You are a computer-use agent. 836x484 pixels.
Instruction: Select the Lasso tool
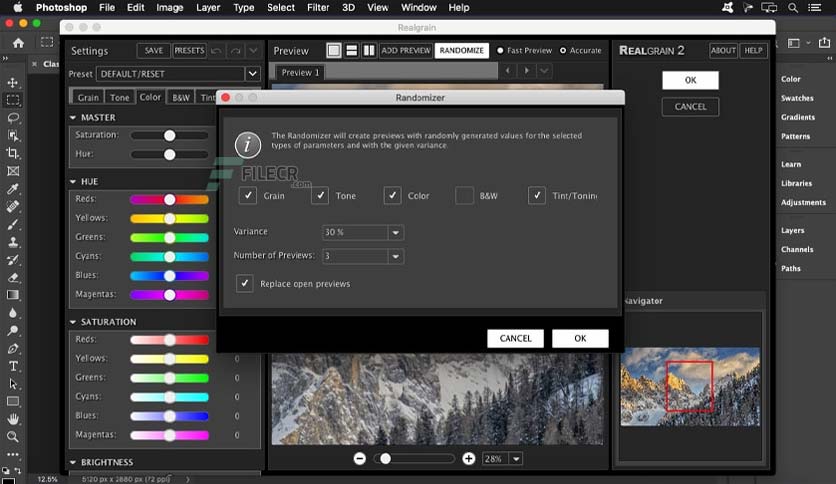(x=13, y=118)
